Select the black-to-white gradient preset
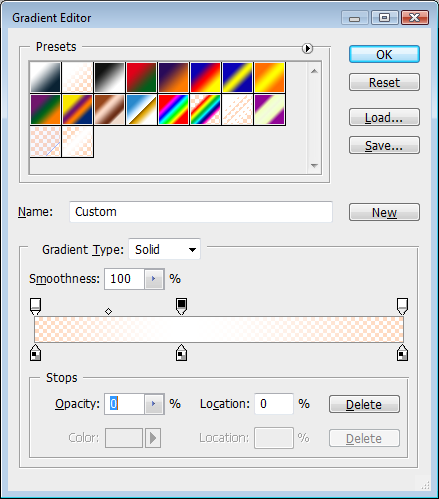The image size is (439, 499). pos(110,77)
